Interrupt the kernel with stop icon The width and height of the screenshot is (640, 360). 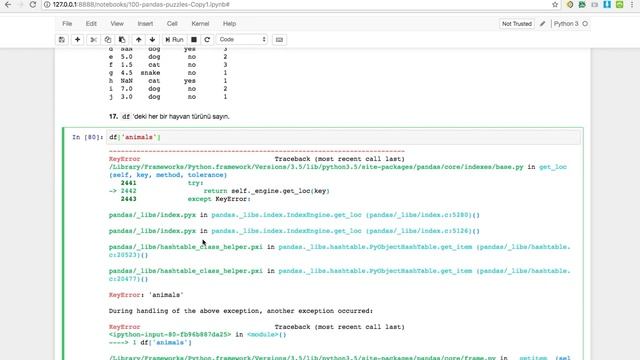194,40
